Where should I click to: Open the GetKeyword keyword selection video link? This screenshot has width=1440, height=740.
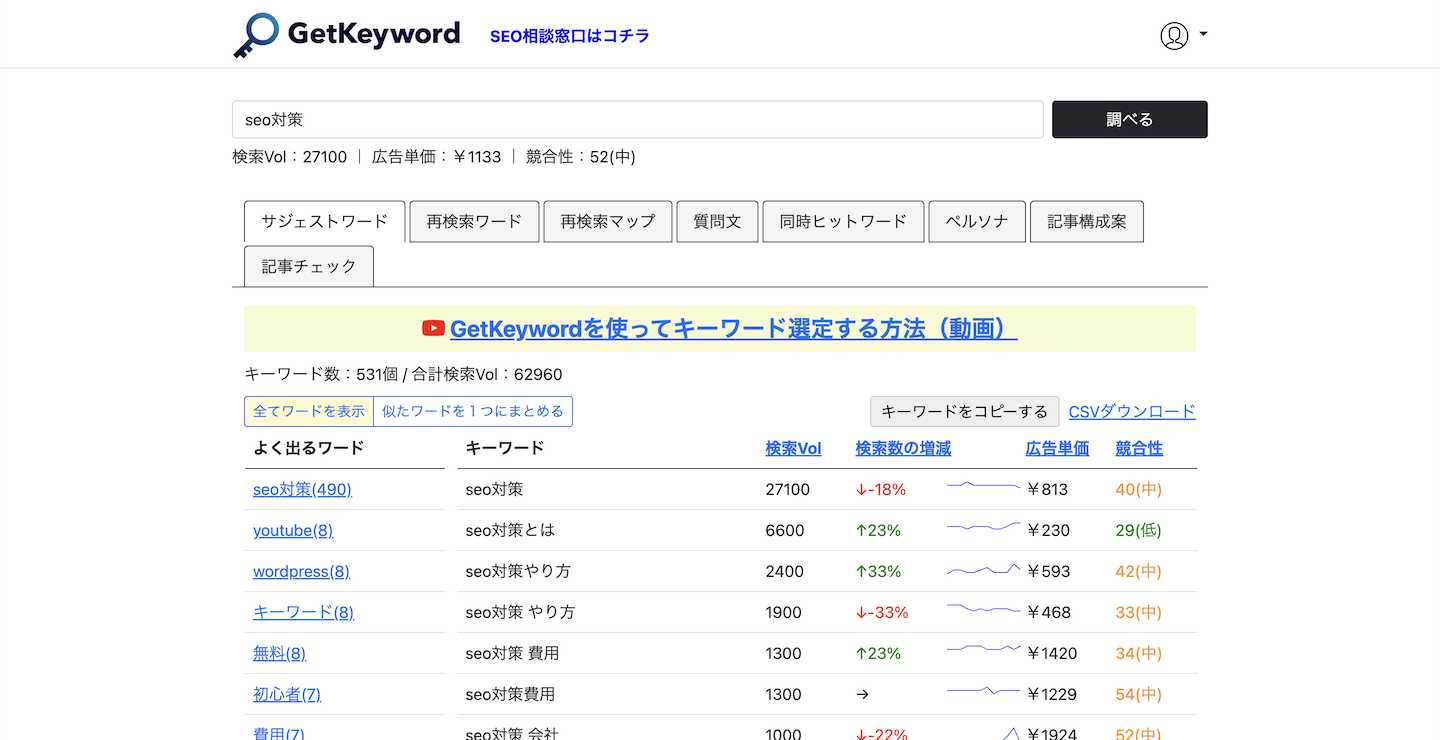[x=734, y=329]
